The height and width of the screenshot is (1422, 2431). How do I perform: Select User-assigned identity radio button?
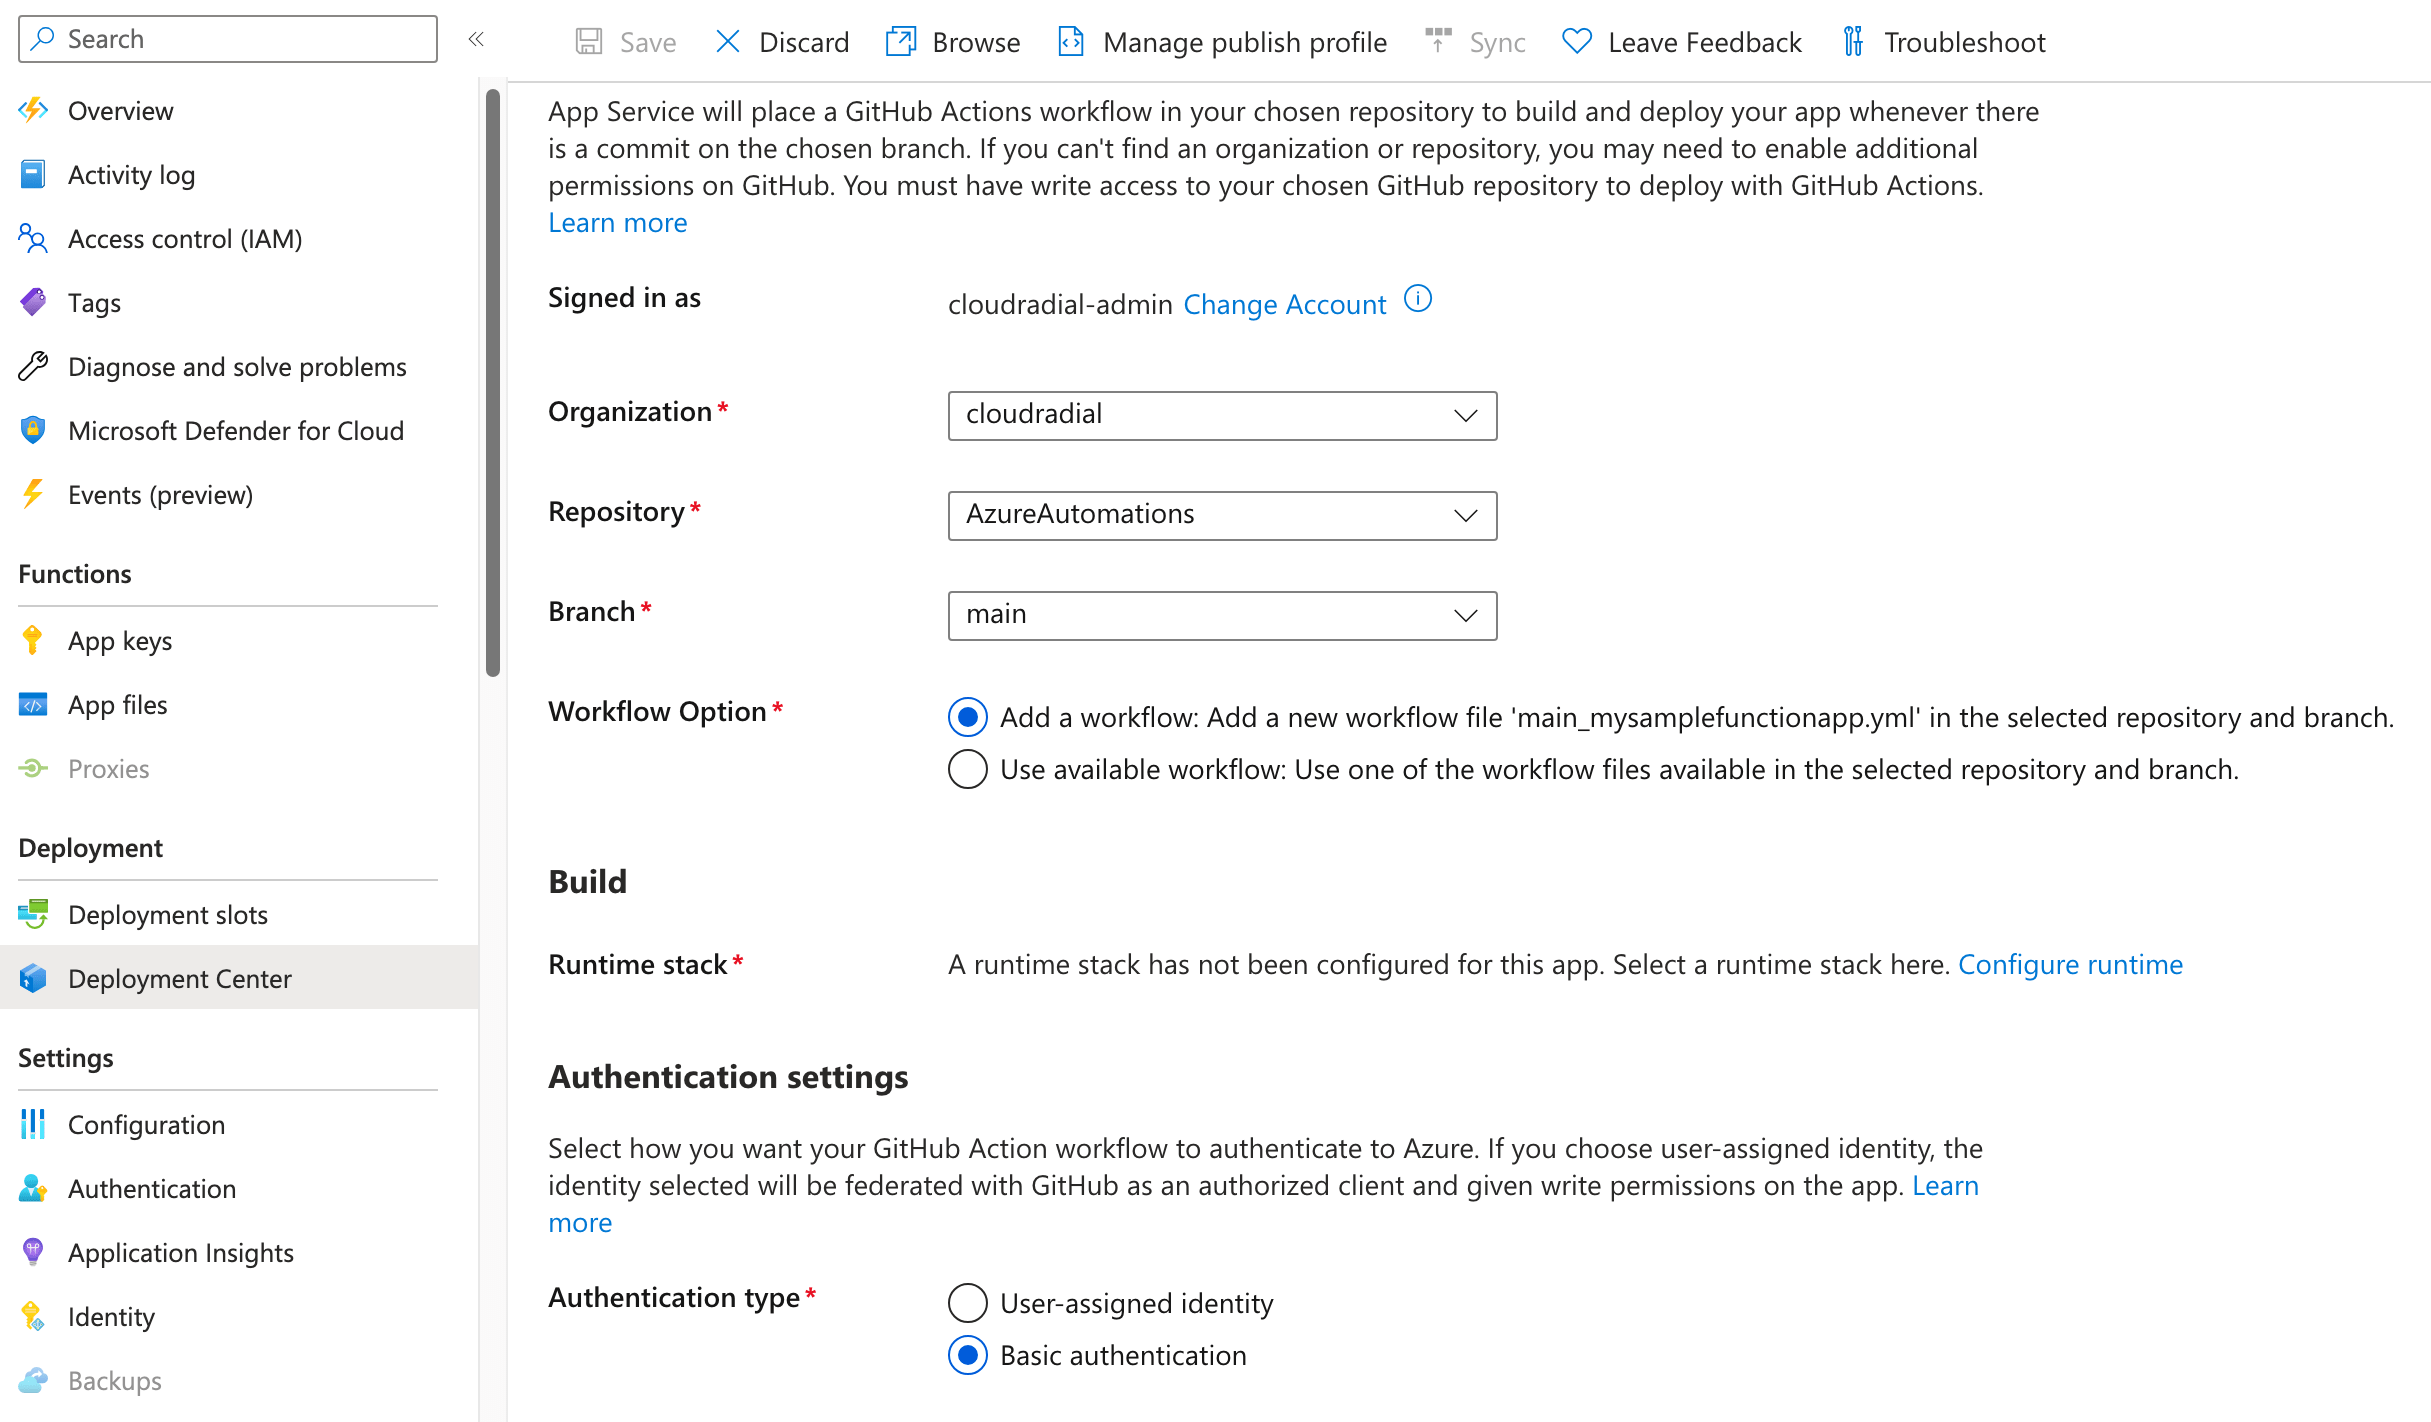pos(967,1303)
